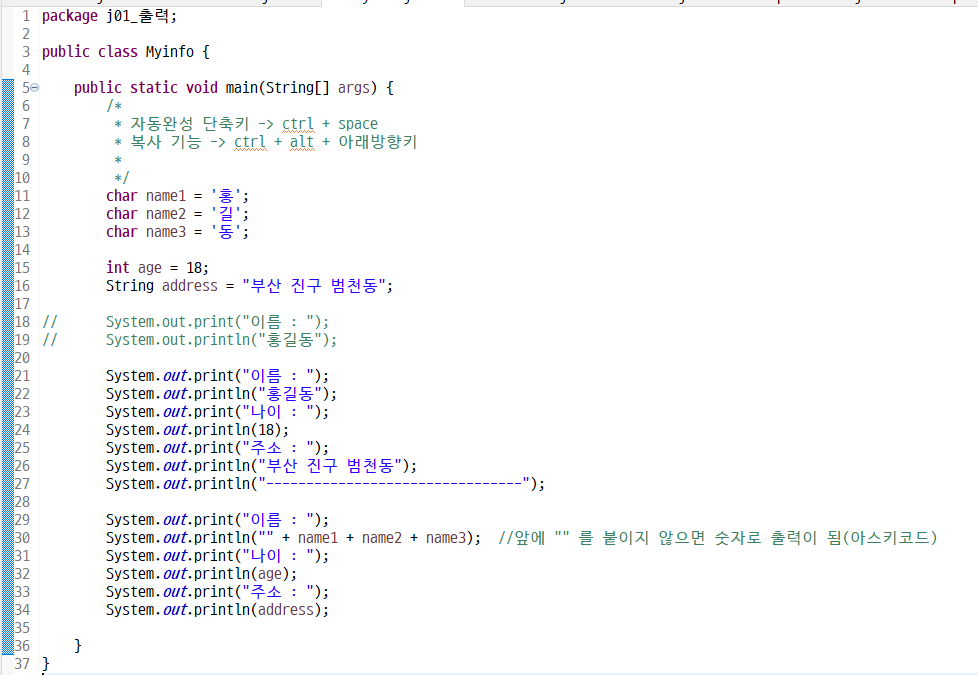The image size is (978, 675).
Task: Click the print("나이 : ") statement on line 31
Action: tap(217, 556)
